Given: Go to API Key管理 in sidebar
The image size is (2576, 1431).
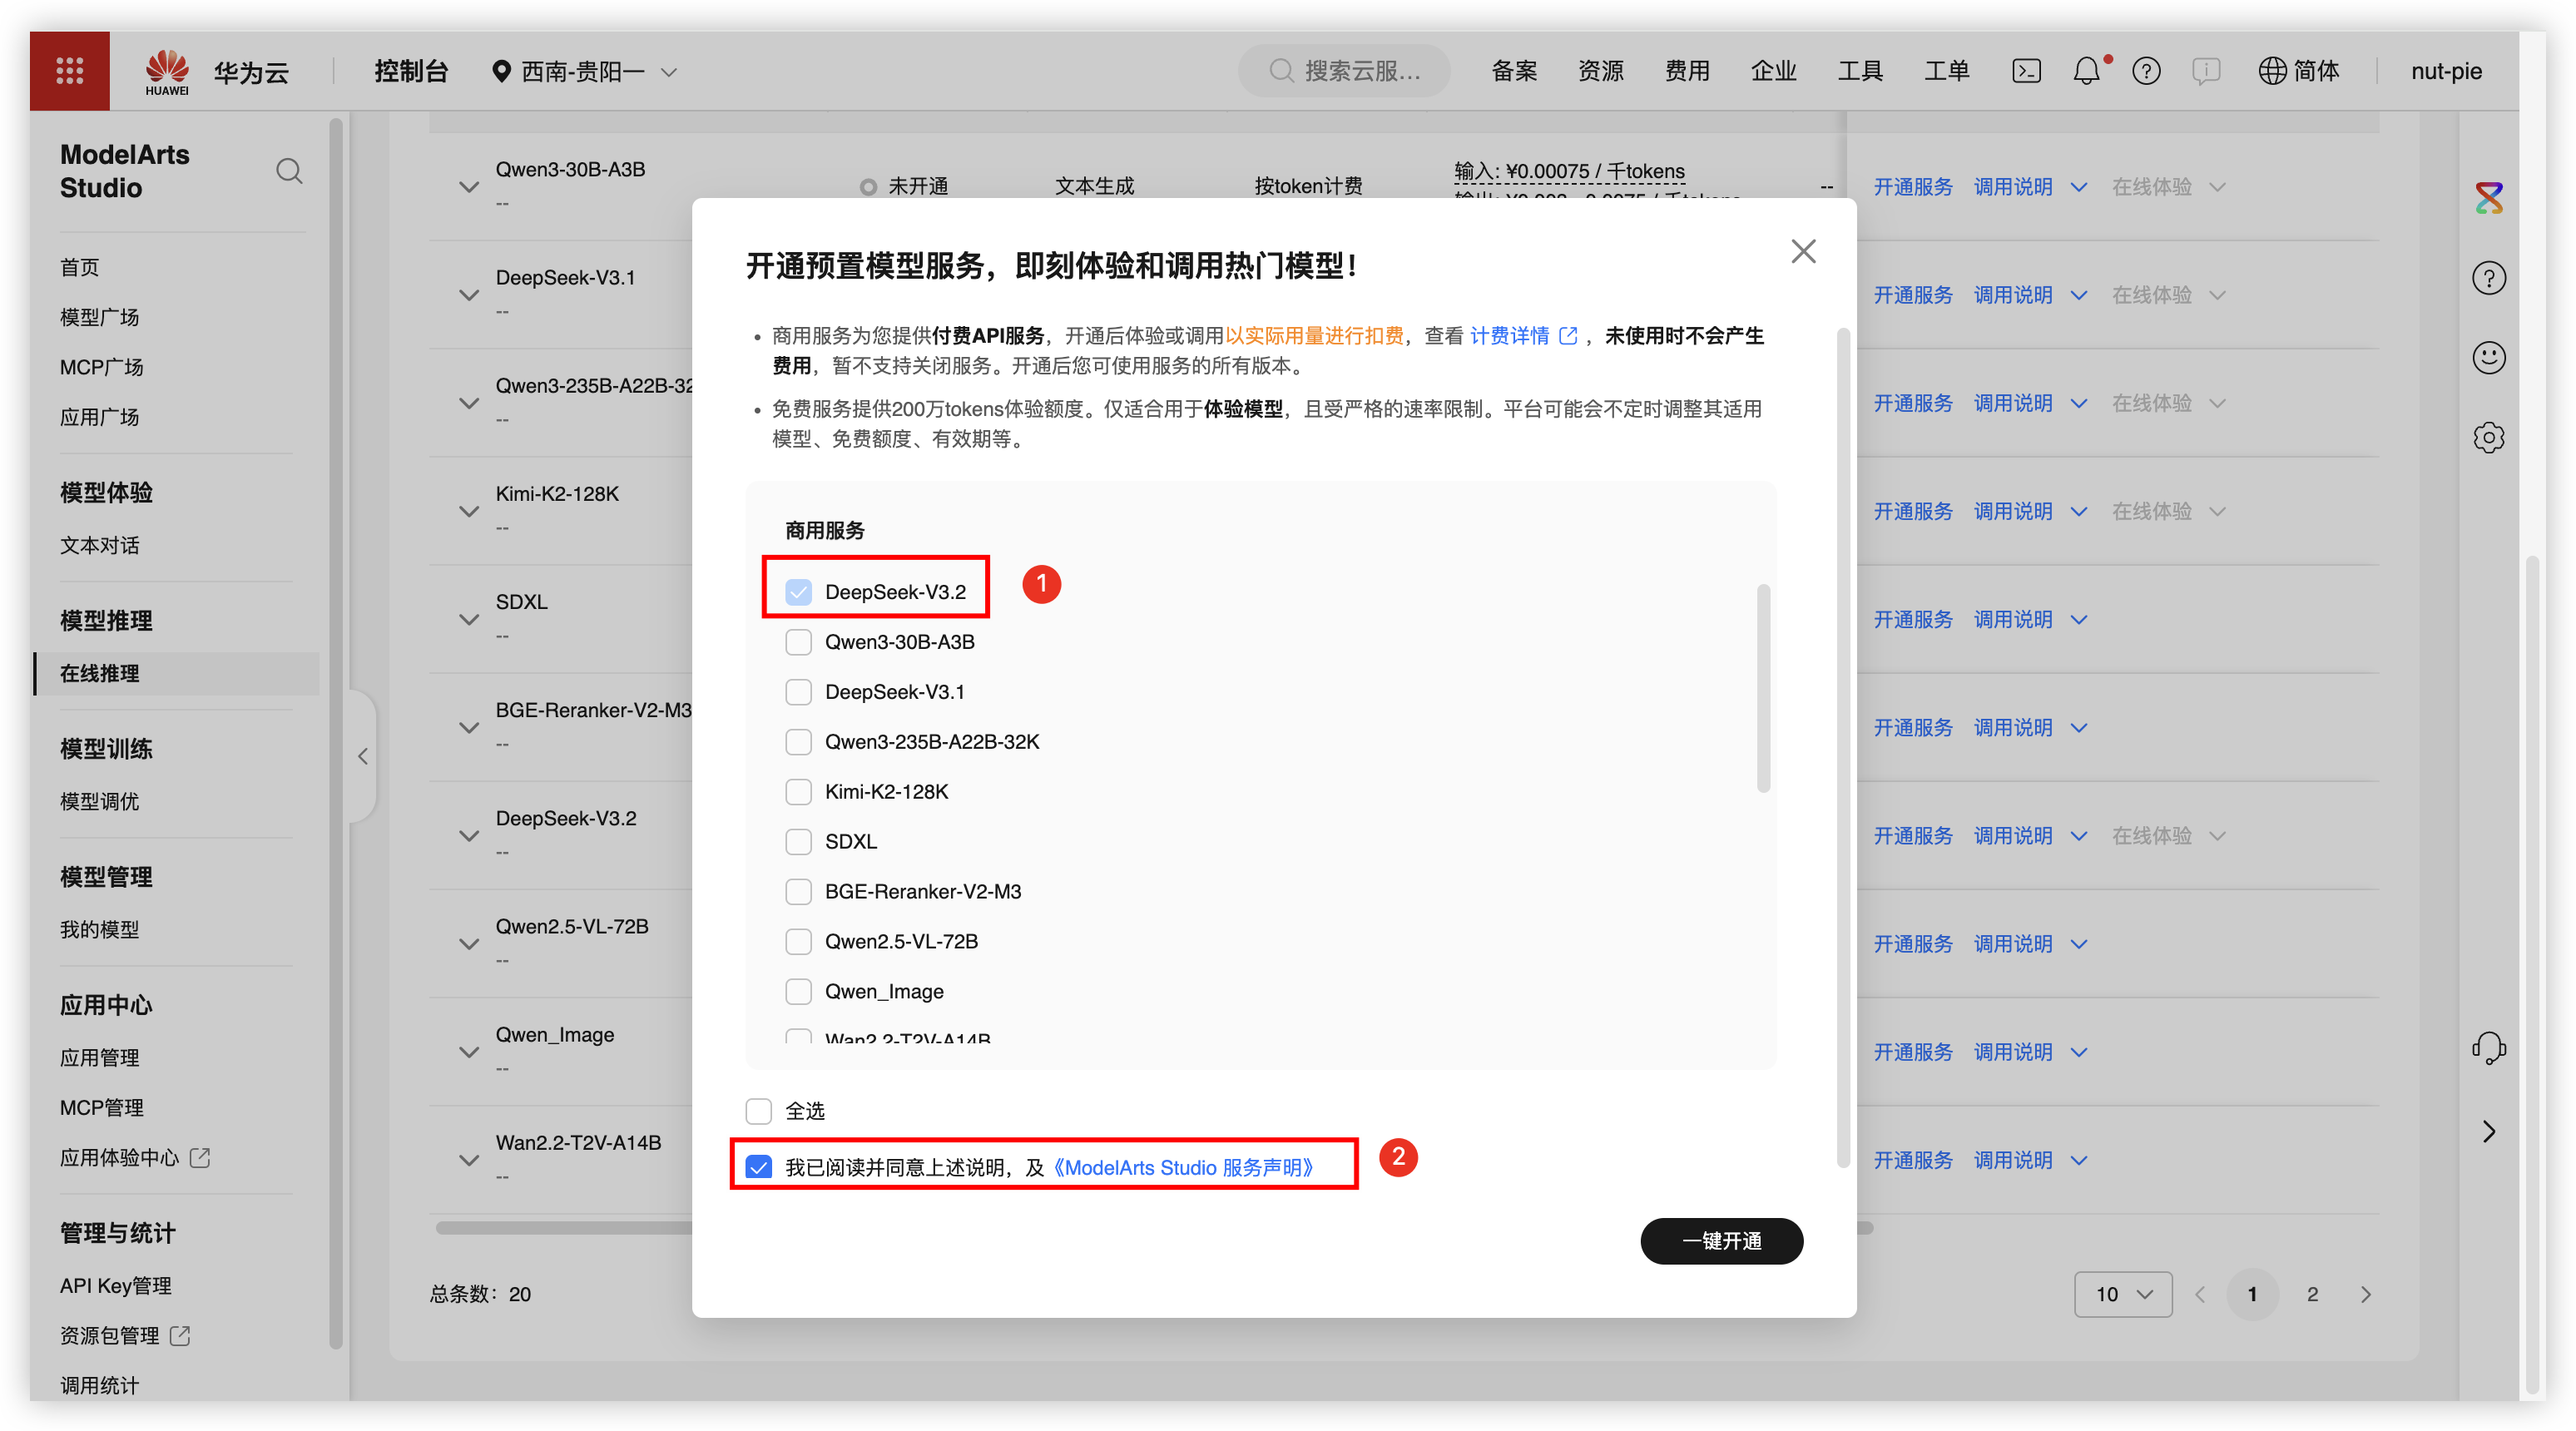Looking at the screenshot, I should [x=115, y=1285].
